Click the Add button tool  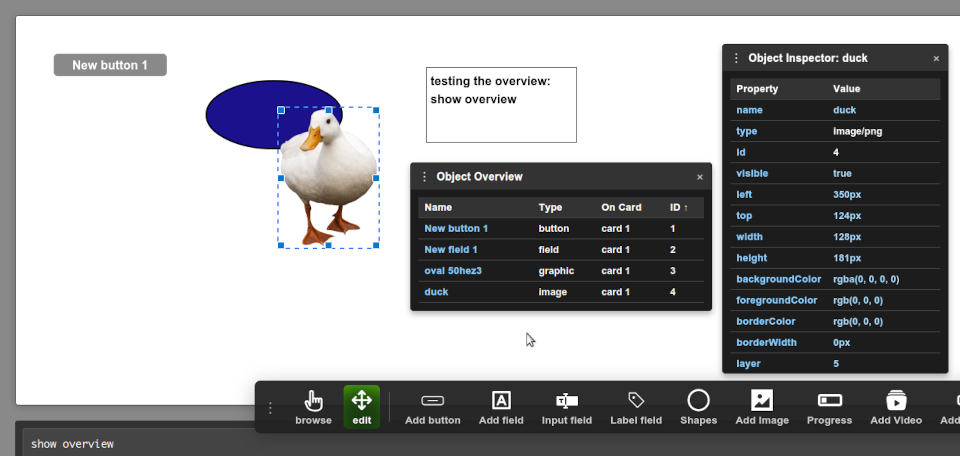tap(432, 407)
